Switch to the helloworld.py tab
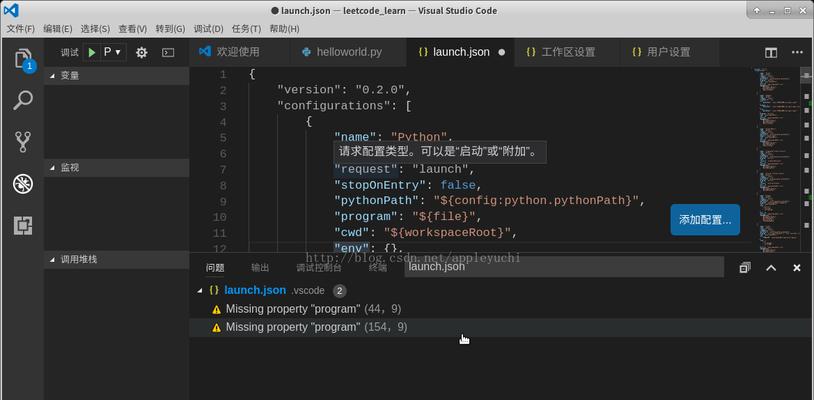814x400 pixels. point(348,52)
